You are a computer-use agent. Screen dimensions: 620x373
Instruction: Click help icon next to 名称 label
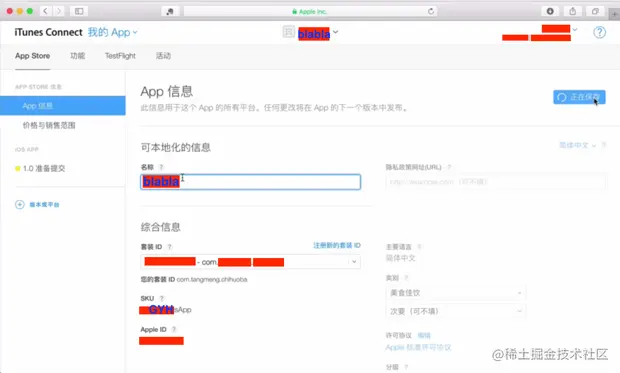click(x=161, y=167)
